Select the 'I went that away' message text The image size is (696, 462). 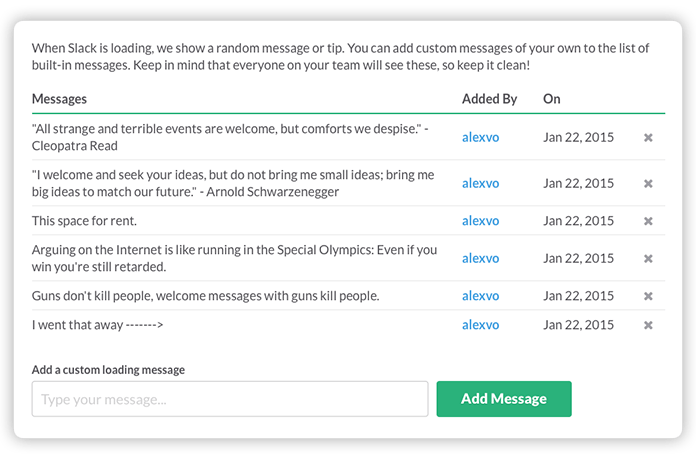(x=98, y=325)
